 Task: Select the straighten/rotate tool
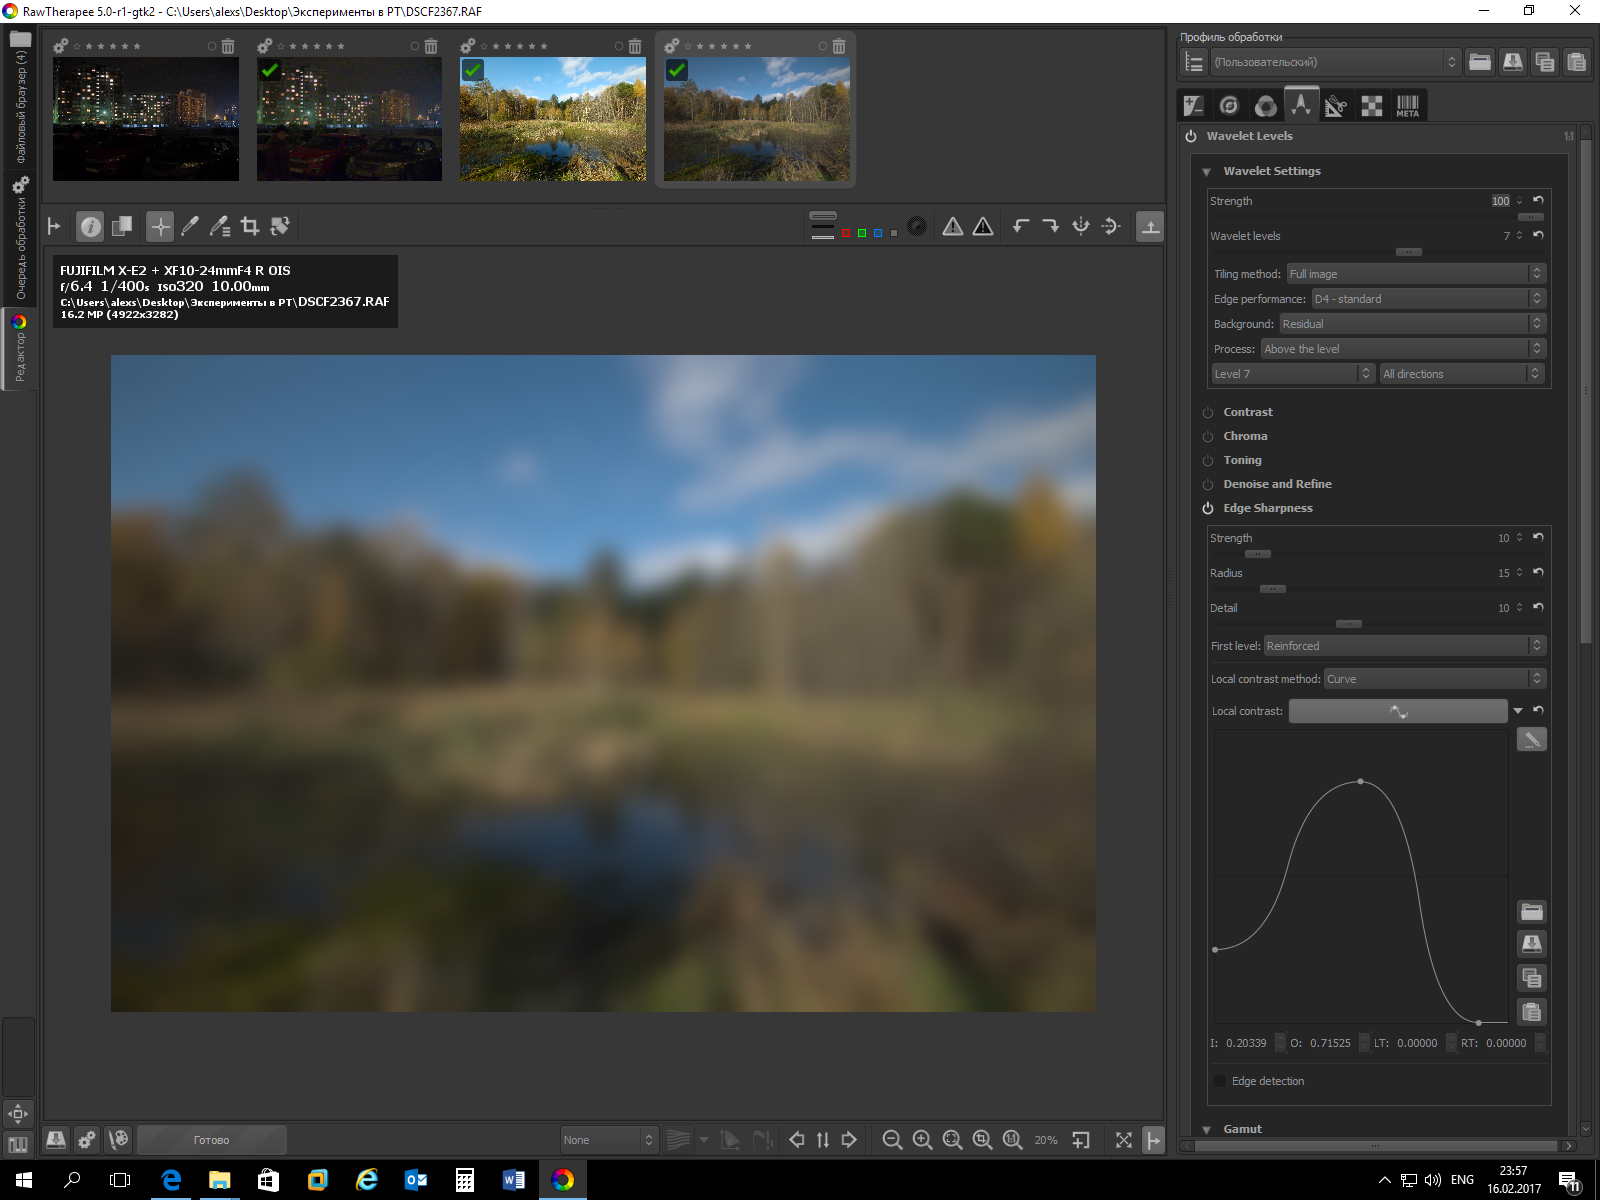tap(280, 227)
